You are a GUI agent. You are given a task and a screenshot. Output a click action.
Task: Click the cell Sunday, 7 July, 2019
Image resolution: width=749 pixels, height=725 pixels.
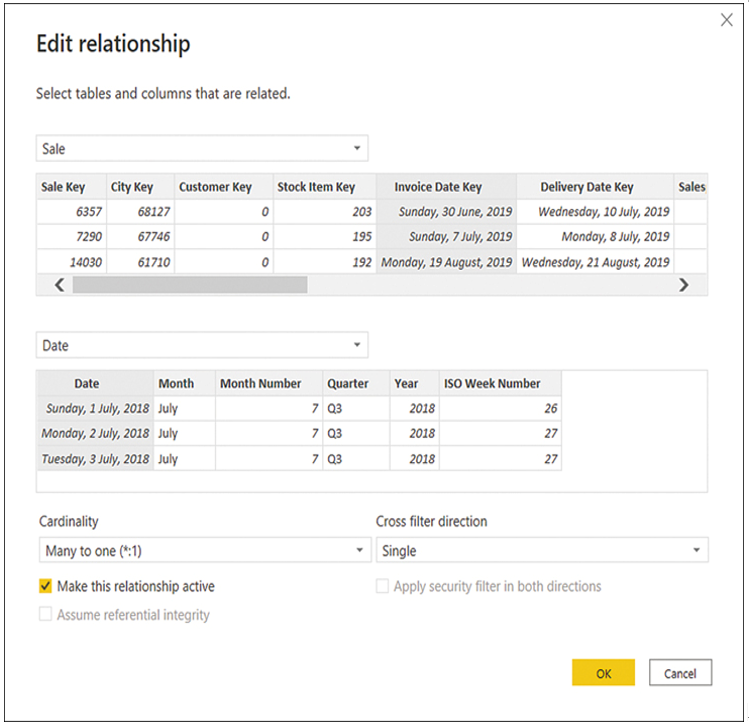(x=446, y=236)
